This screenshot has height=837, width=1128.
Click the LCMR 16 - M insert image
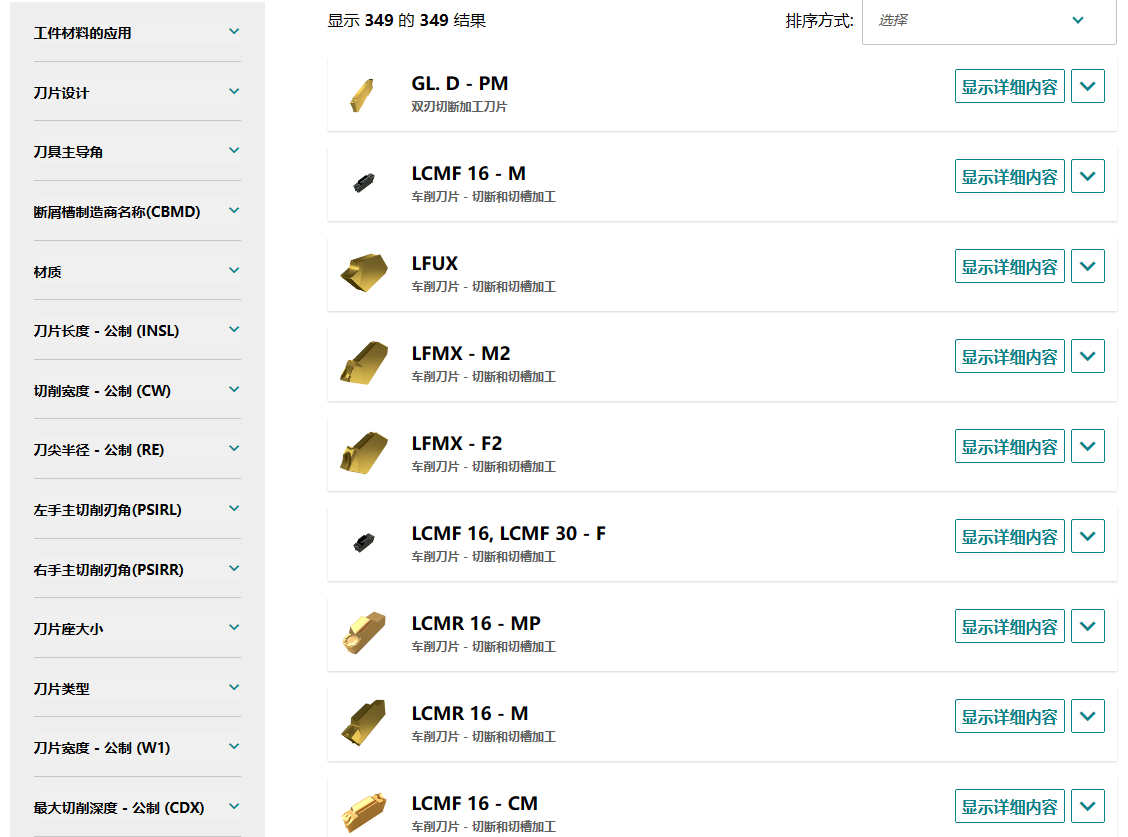coord(362,723)
